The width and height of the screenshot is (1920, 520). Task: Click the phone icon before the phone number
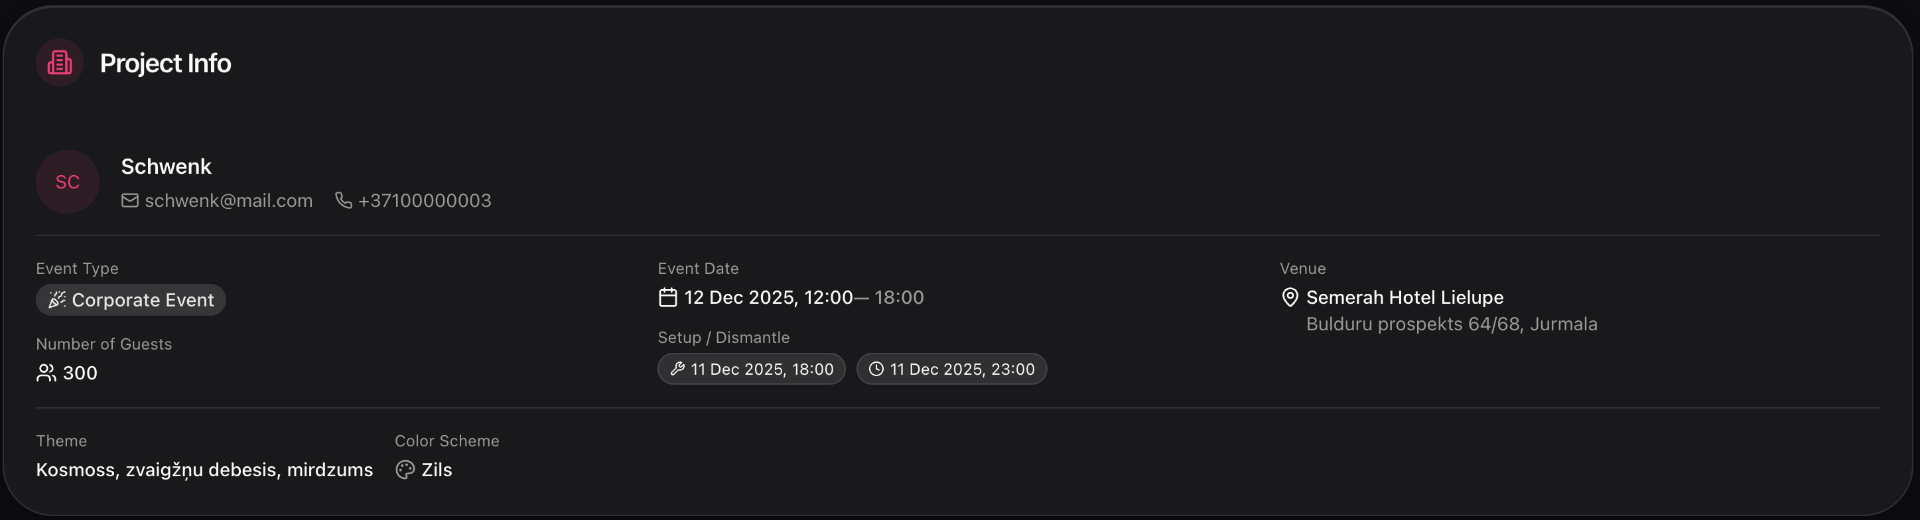click(343, 200)
